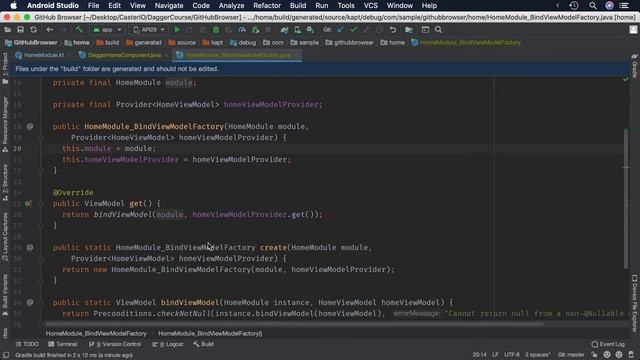This screenshot has width=640, height=360.
Task: Open the Refactor menu
Action: (267, 6)
